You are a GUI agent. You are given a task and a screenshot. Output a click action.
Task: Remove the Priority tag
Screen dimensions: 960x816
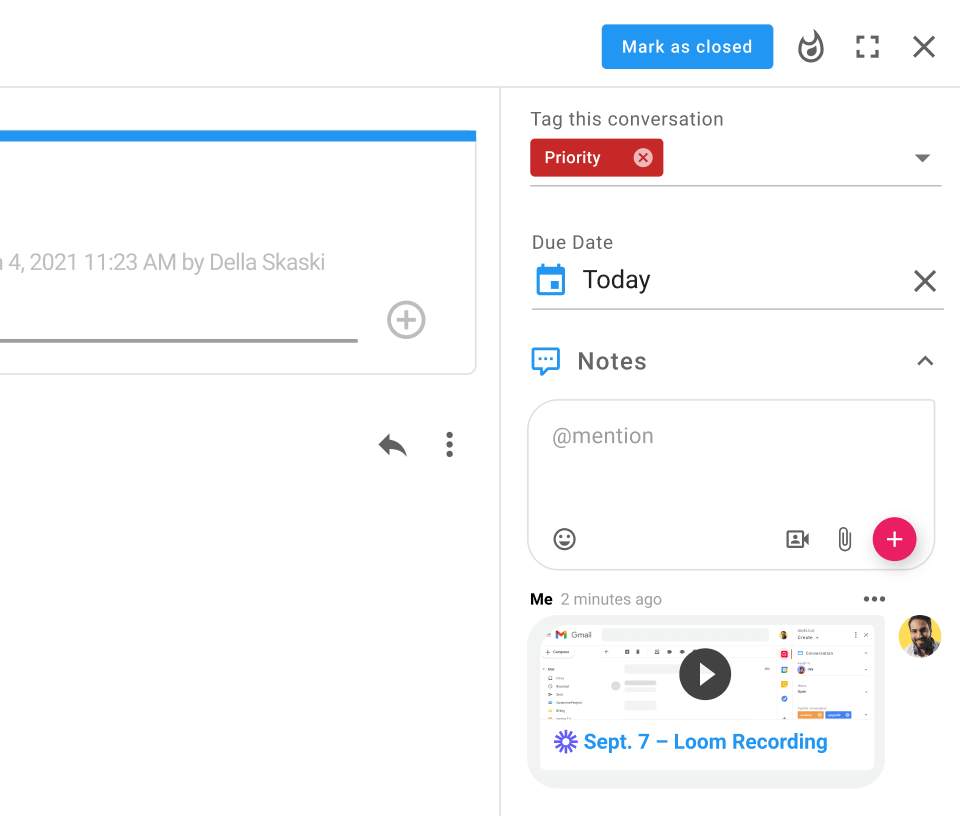(643, 158)
